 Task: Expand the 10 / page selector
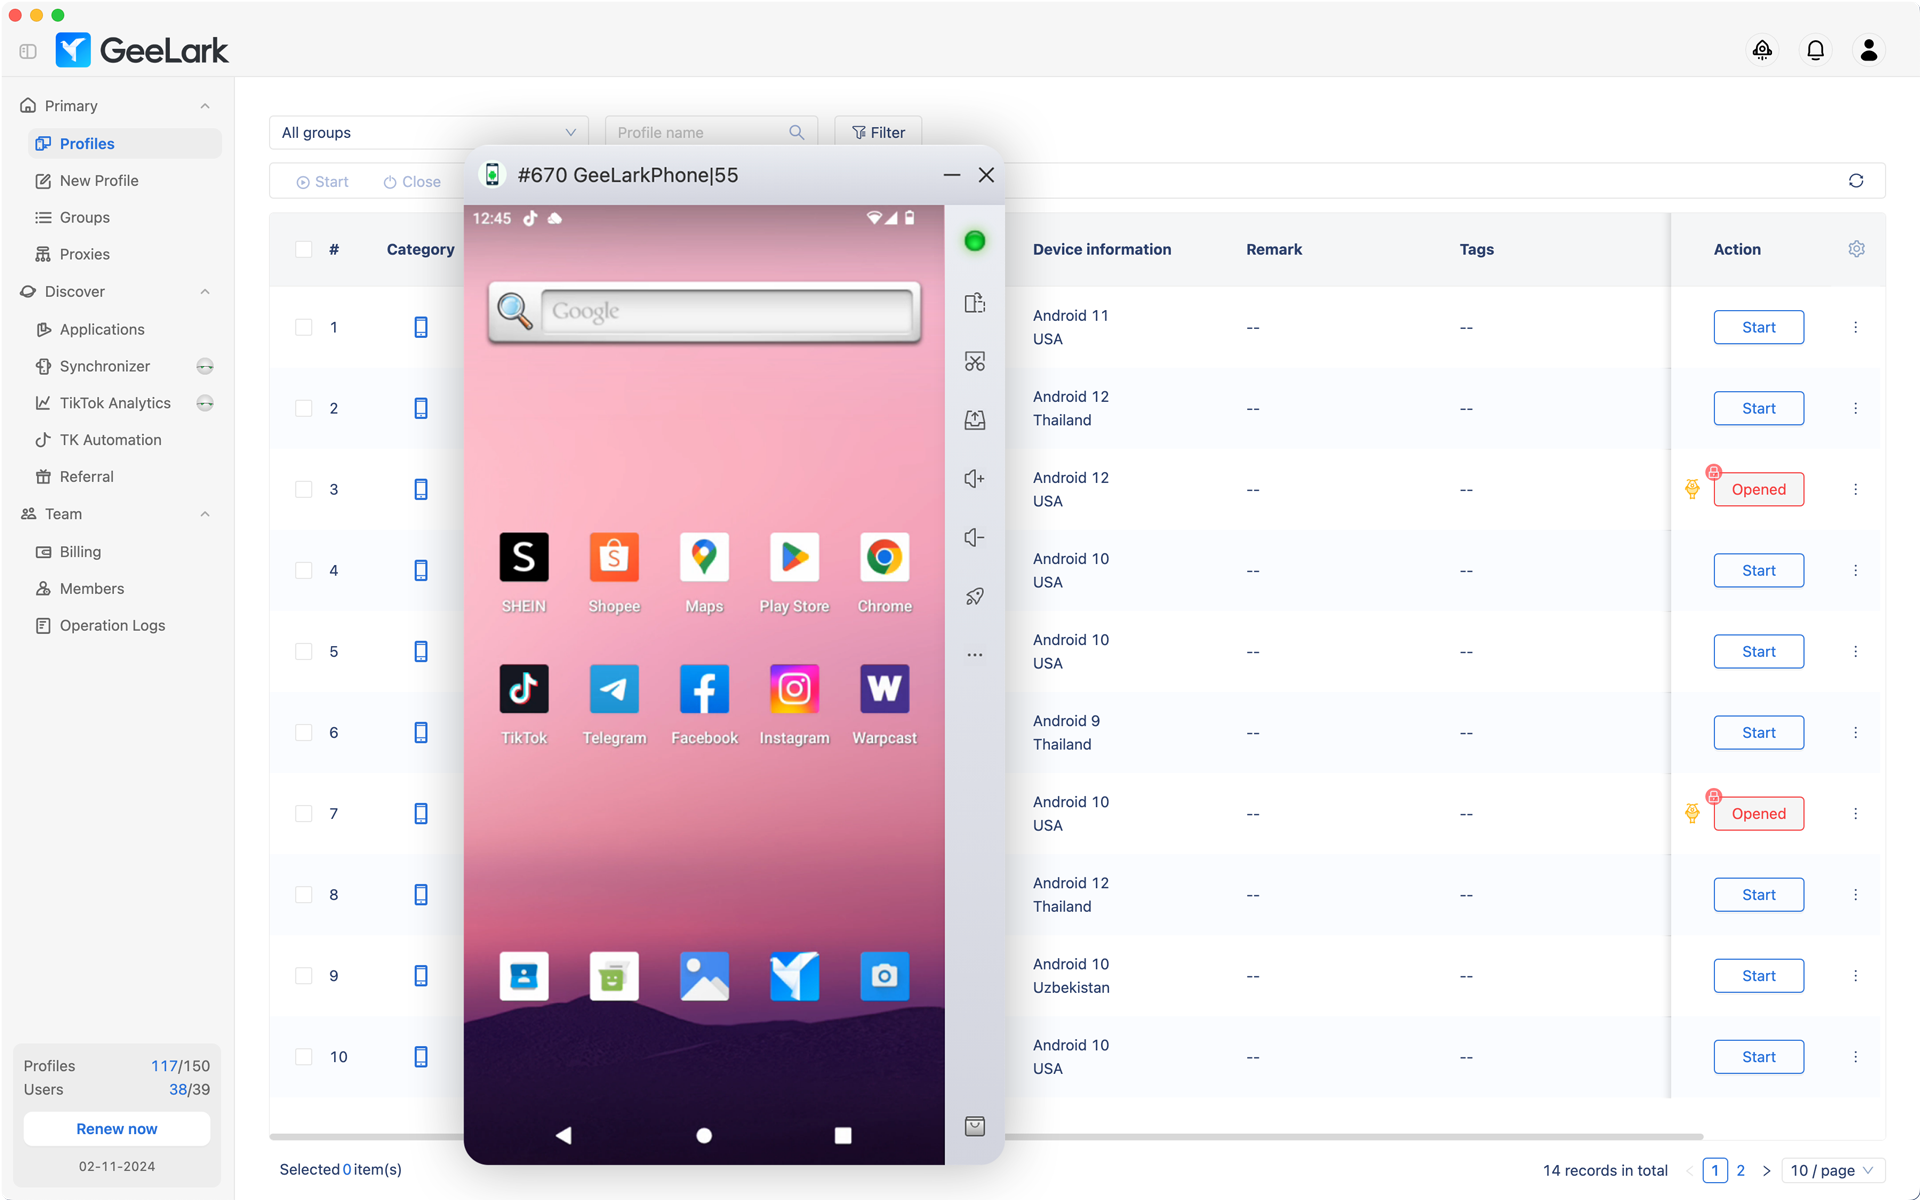tap(1832, 1170)
